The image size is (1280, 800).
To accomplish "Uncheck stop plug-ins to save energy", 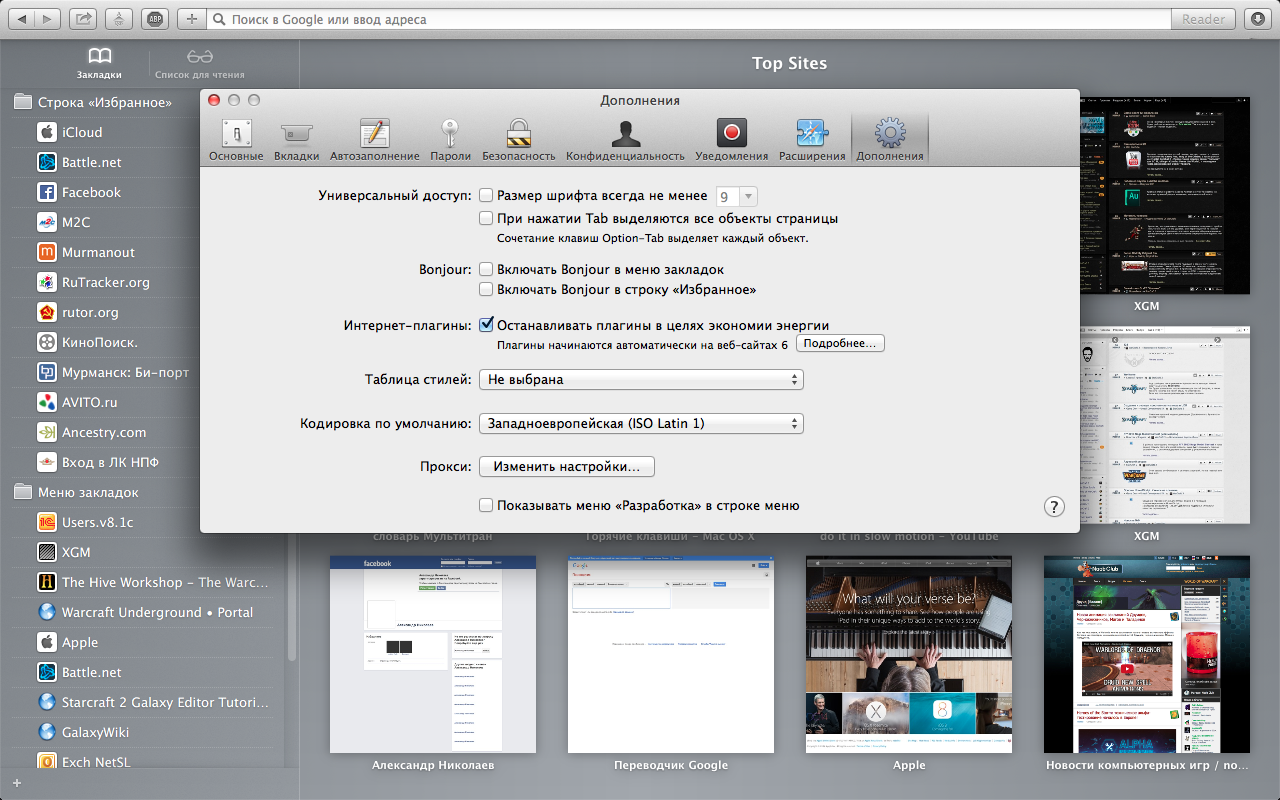I will tap(486, 324).
